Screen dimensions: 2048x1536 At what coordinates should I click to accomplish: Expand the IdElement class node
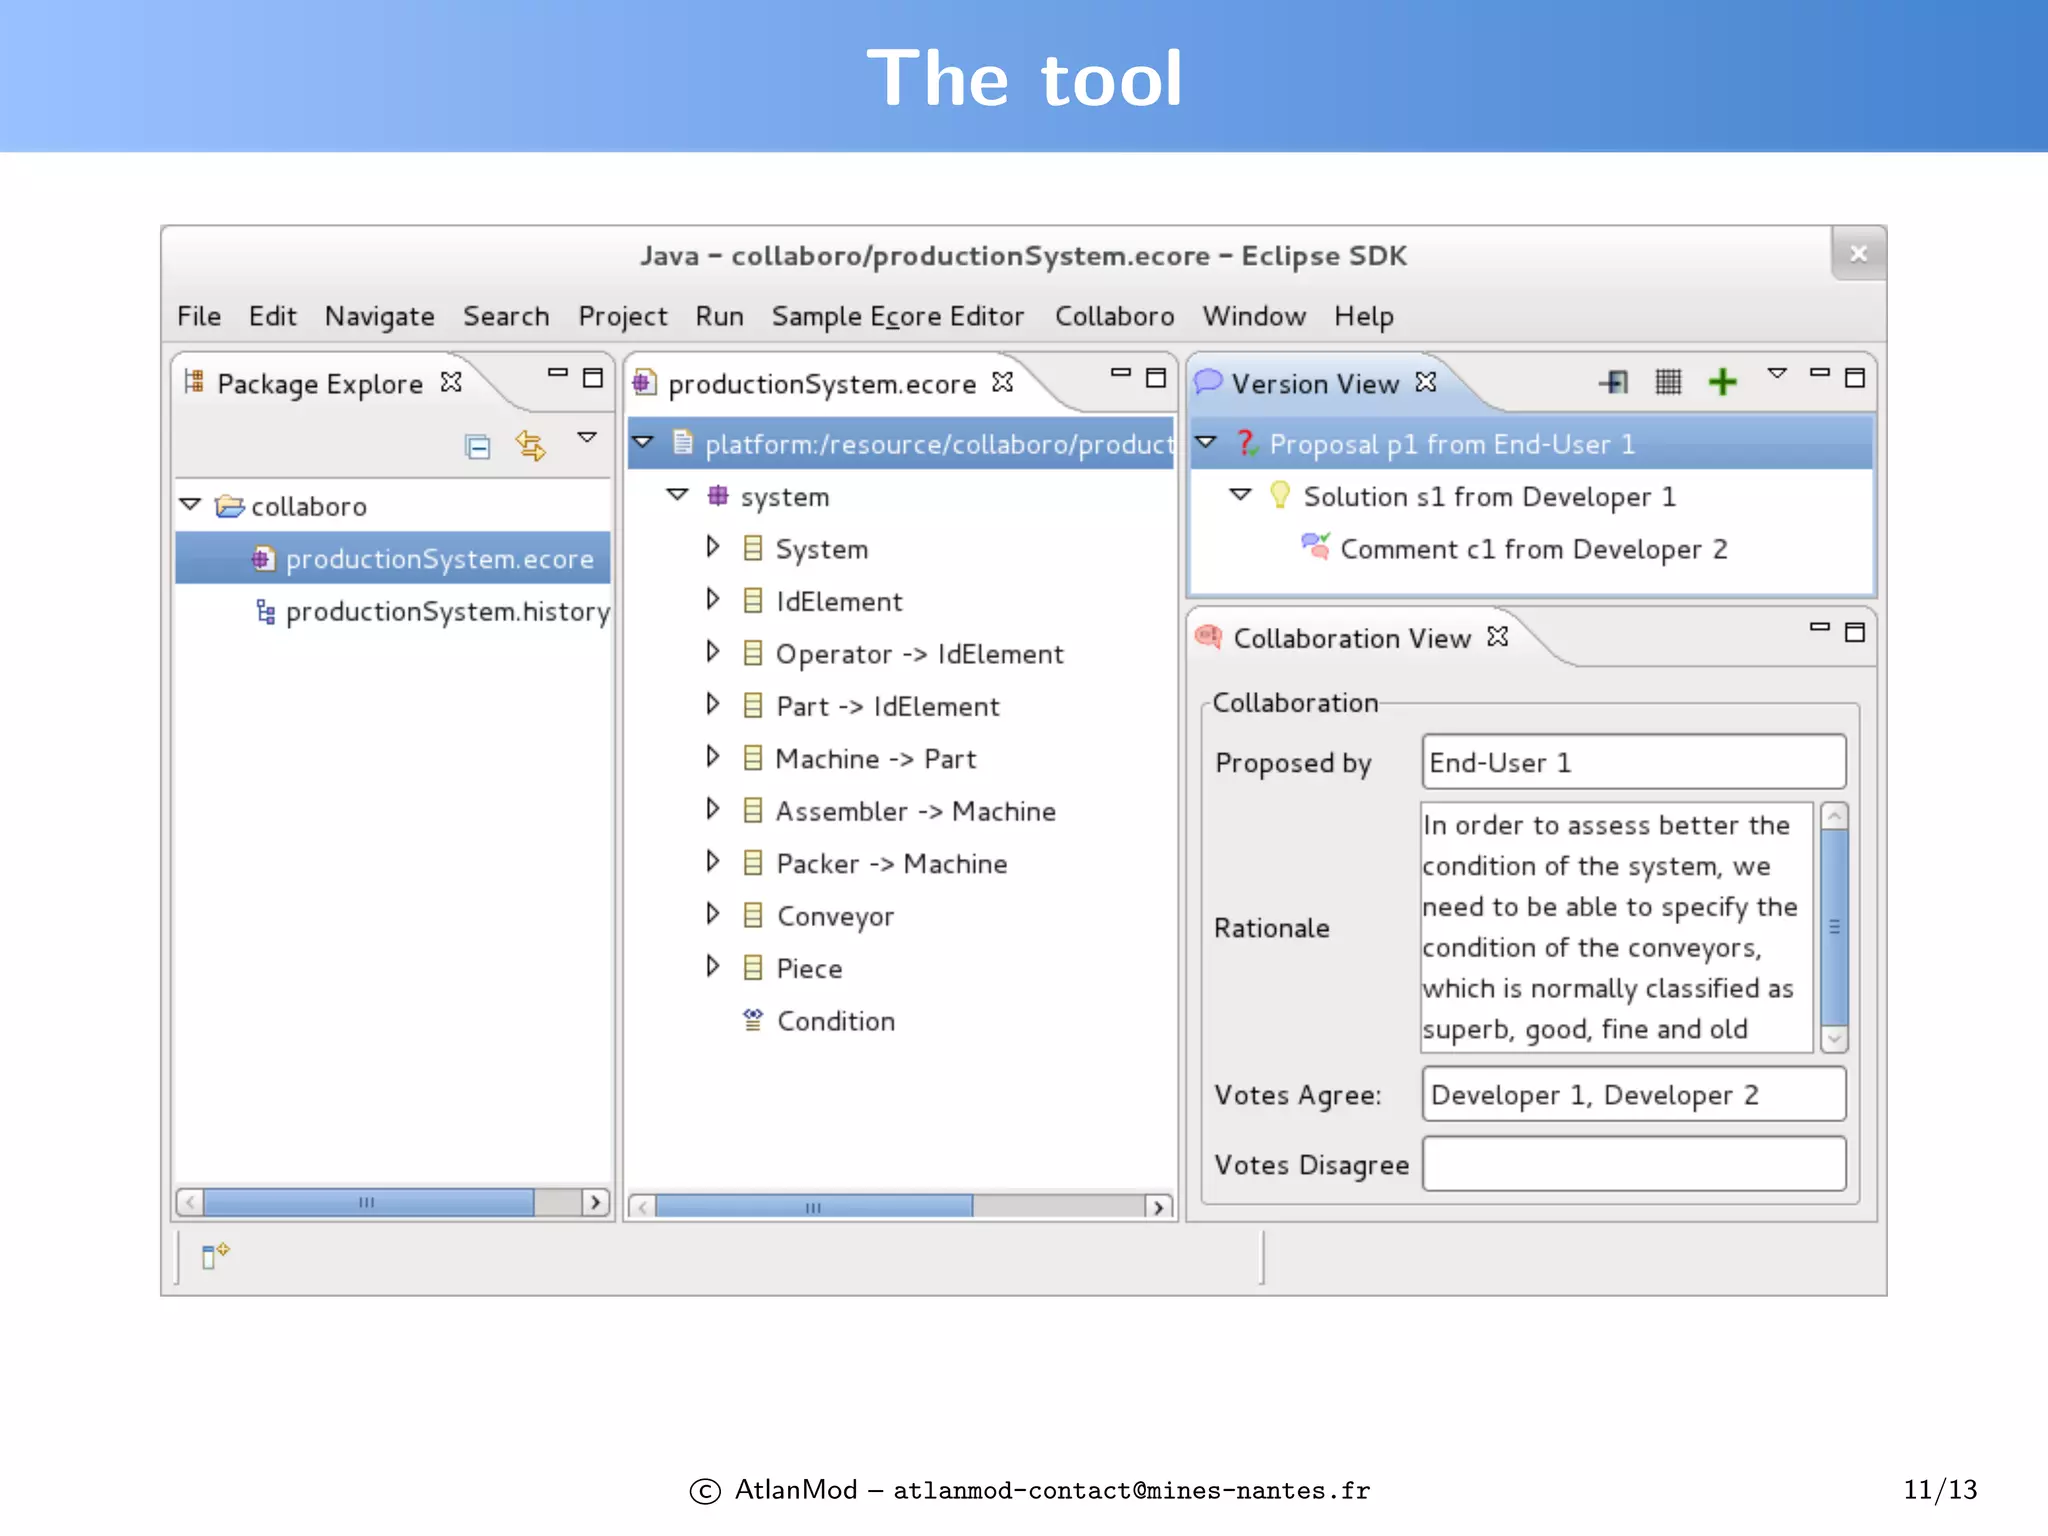pyautogui.click(x=712, y=599)
